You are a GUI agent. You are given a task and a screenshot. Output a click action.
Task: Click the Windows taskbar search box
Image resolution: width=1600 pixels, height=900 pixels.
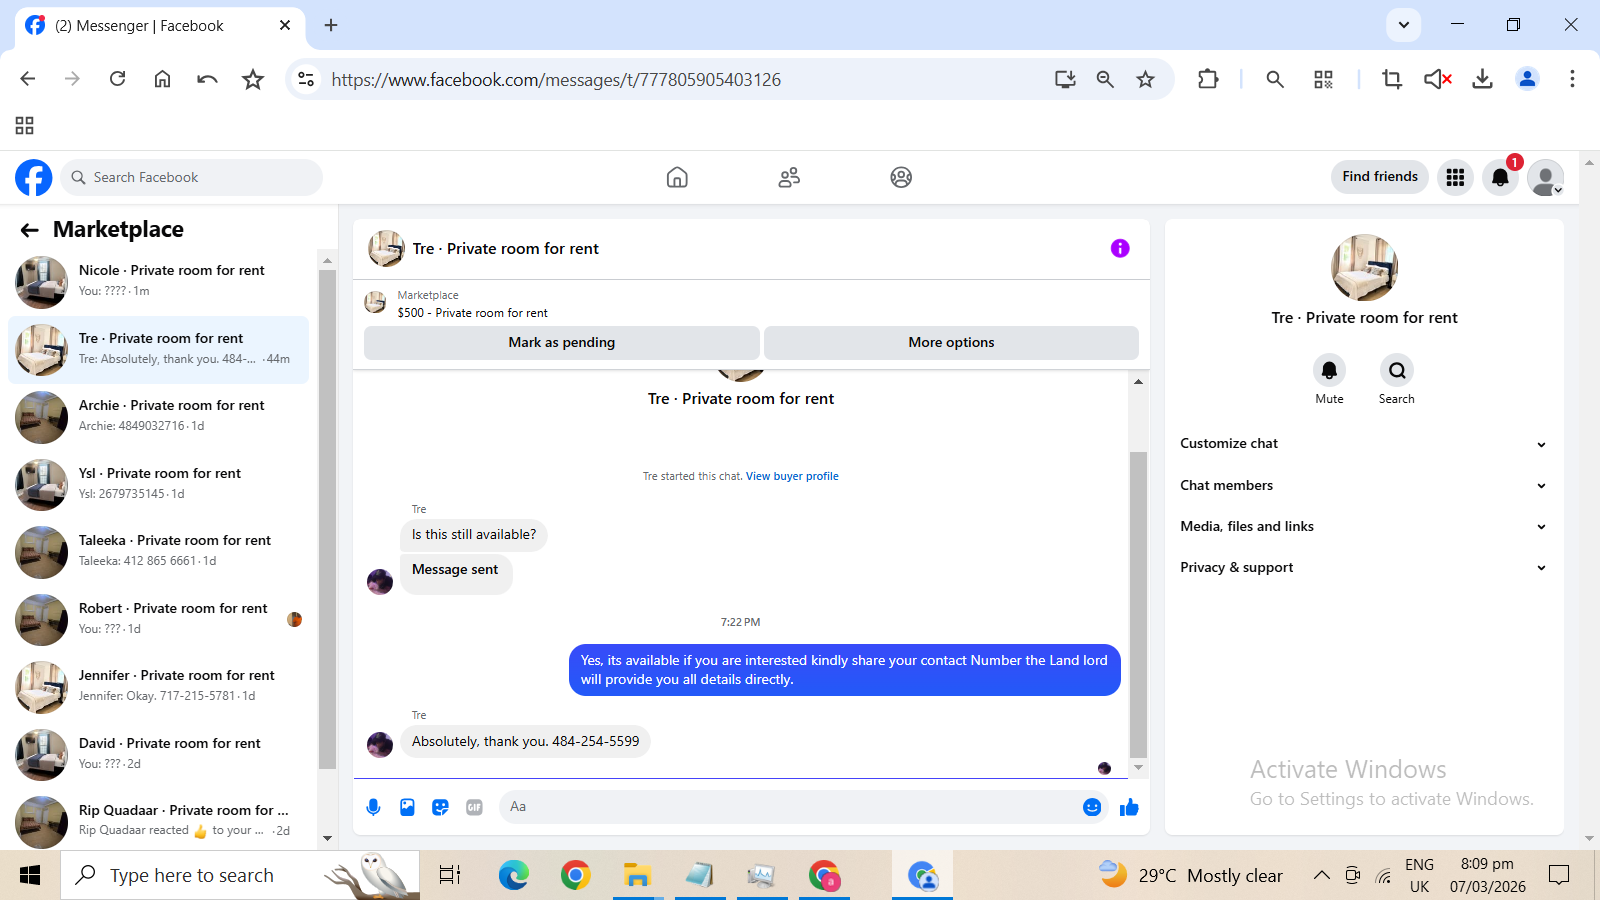240,876
